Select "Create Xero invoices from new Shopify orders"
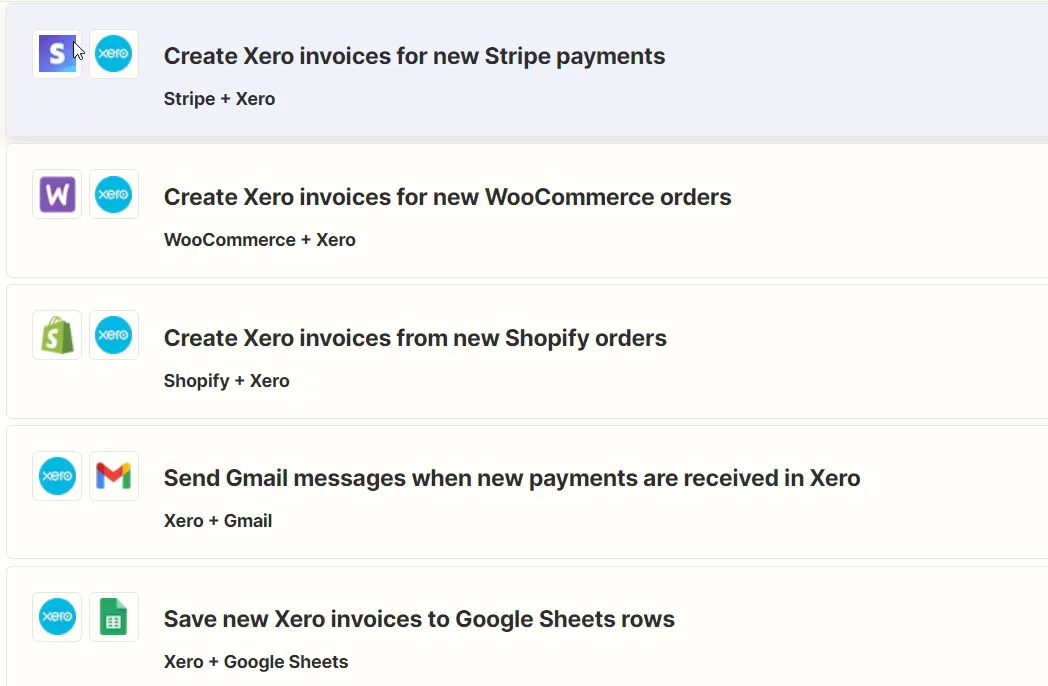 (415, 338)
